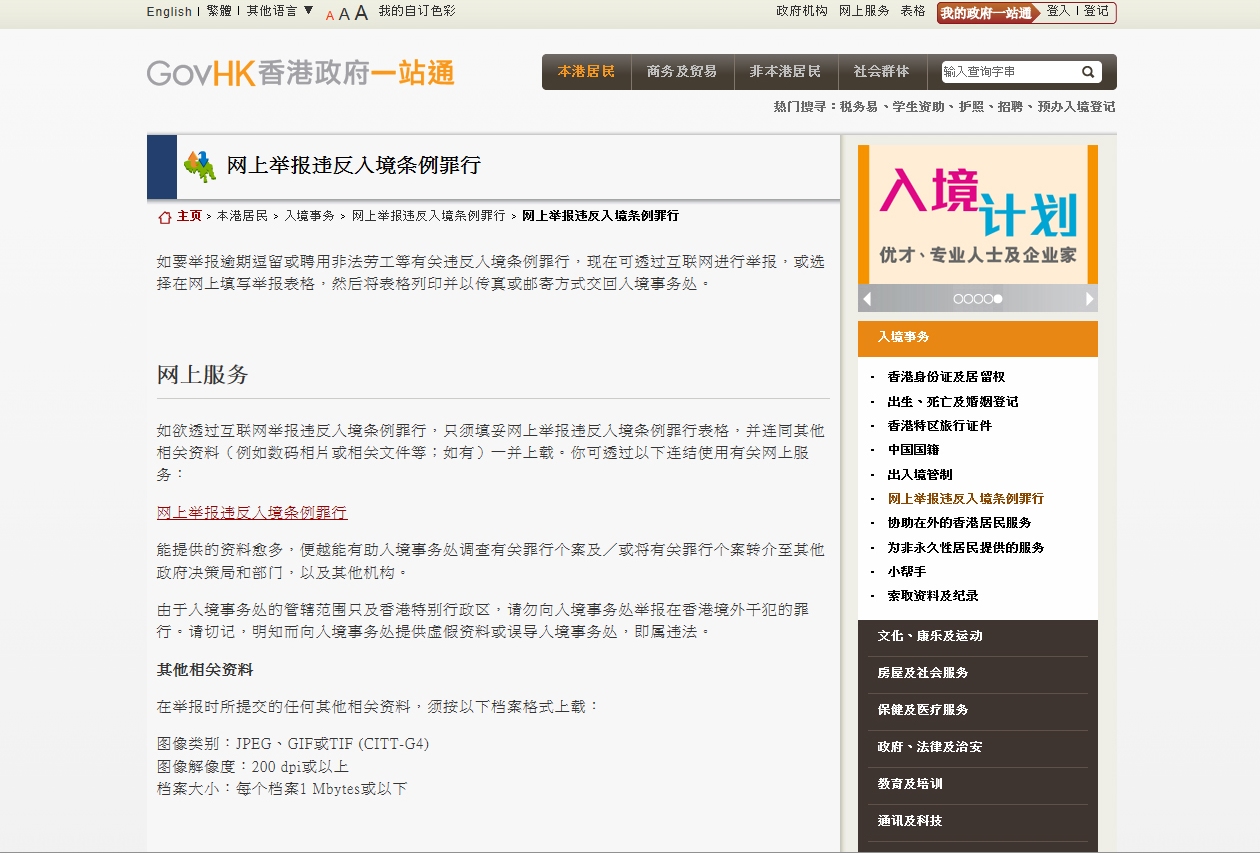Open 出生、死亡及婚姻登记 sidebar item
1260x854 pixels.
click(953, 401)
